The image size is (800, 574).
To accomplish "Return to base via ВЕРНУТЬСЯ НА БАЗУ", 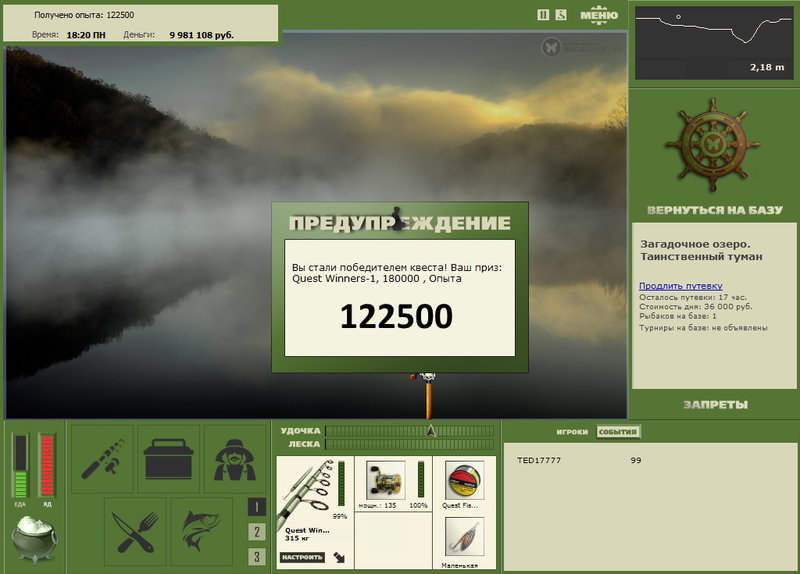I will [714, 210].
